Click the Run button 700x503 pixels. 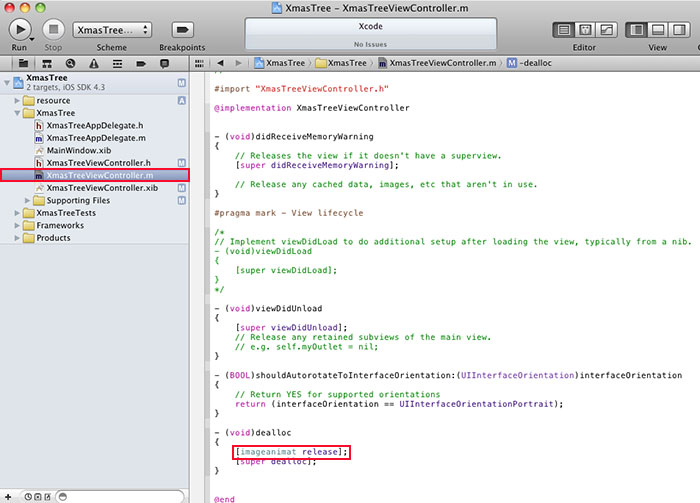click(20, 30)
